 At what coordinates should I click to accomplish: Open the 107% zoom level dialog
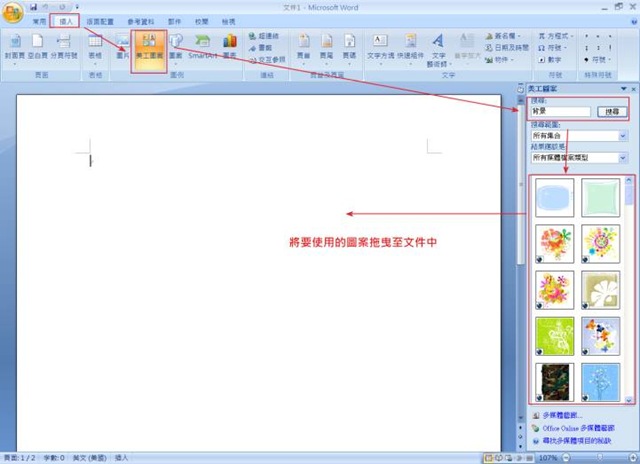click(x=548, y=458)
